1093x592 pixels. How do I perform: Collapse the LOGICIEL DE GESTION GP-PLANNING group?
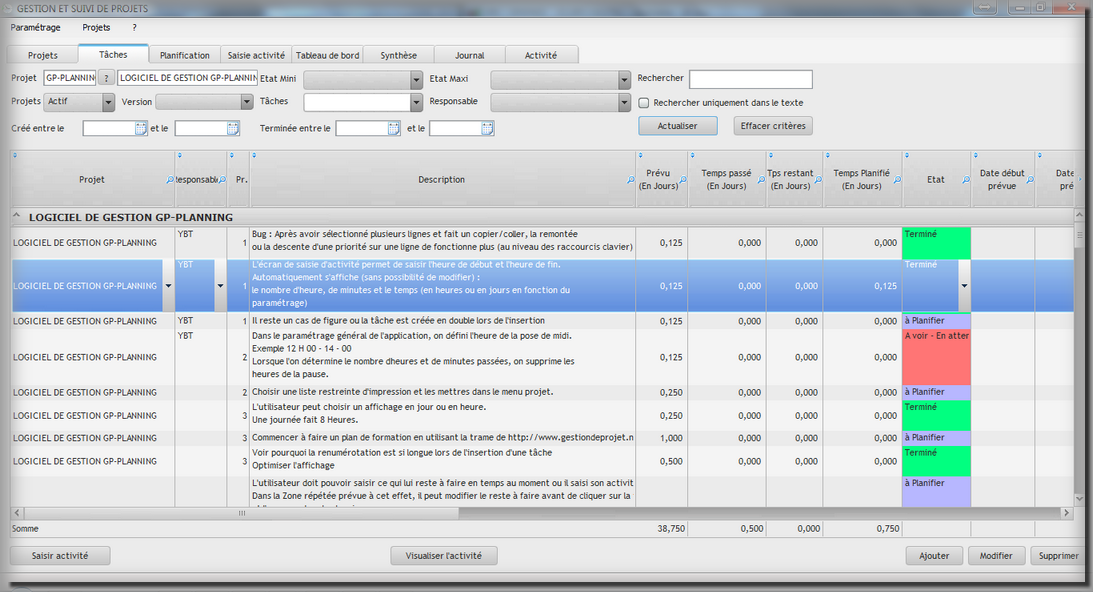(17, 217)
